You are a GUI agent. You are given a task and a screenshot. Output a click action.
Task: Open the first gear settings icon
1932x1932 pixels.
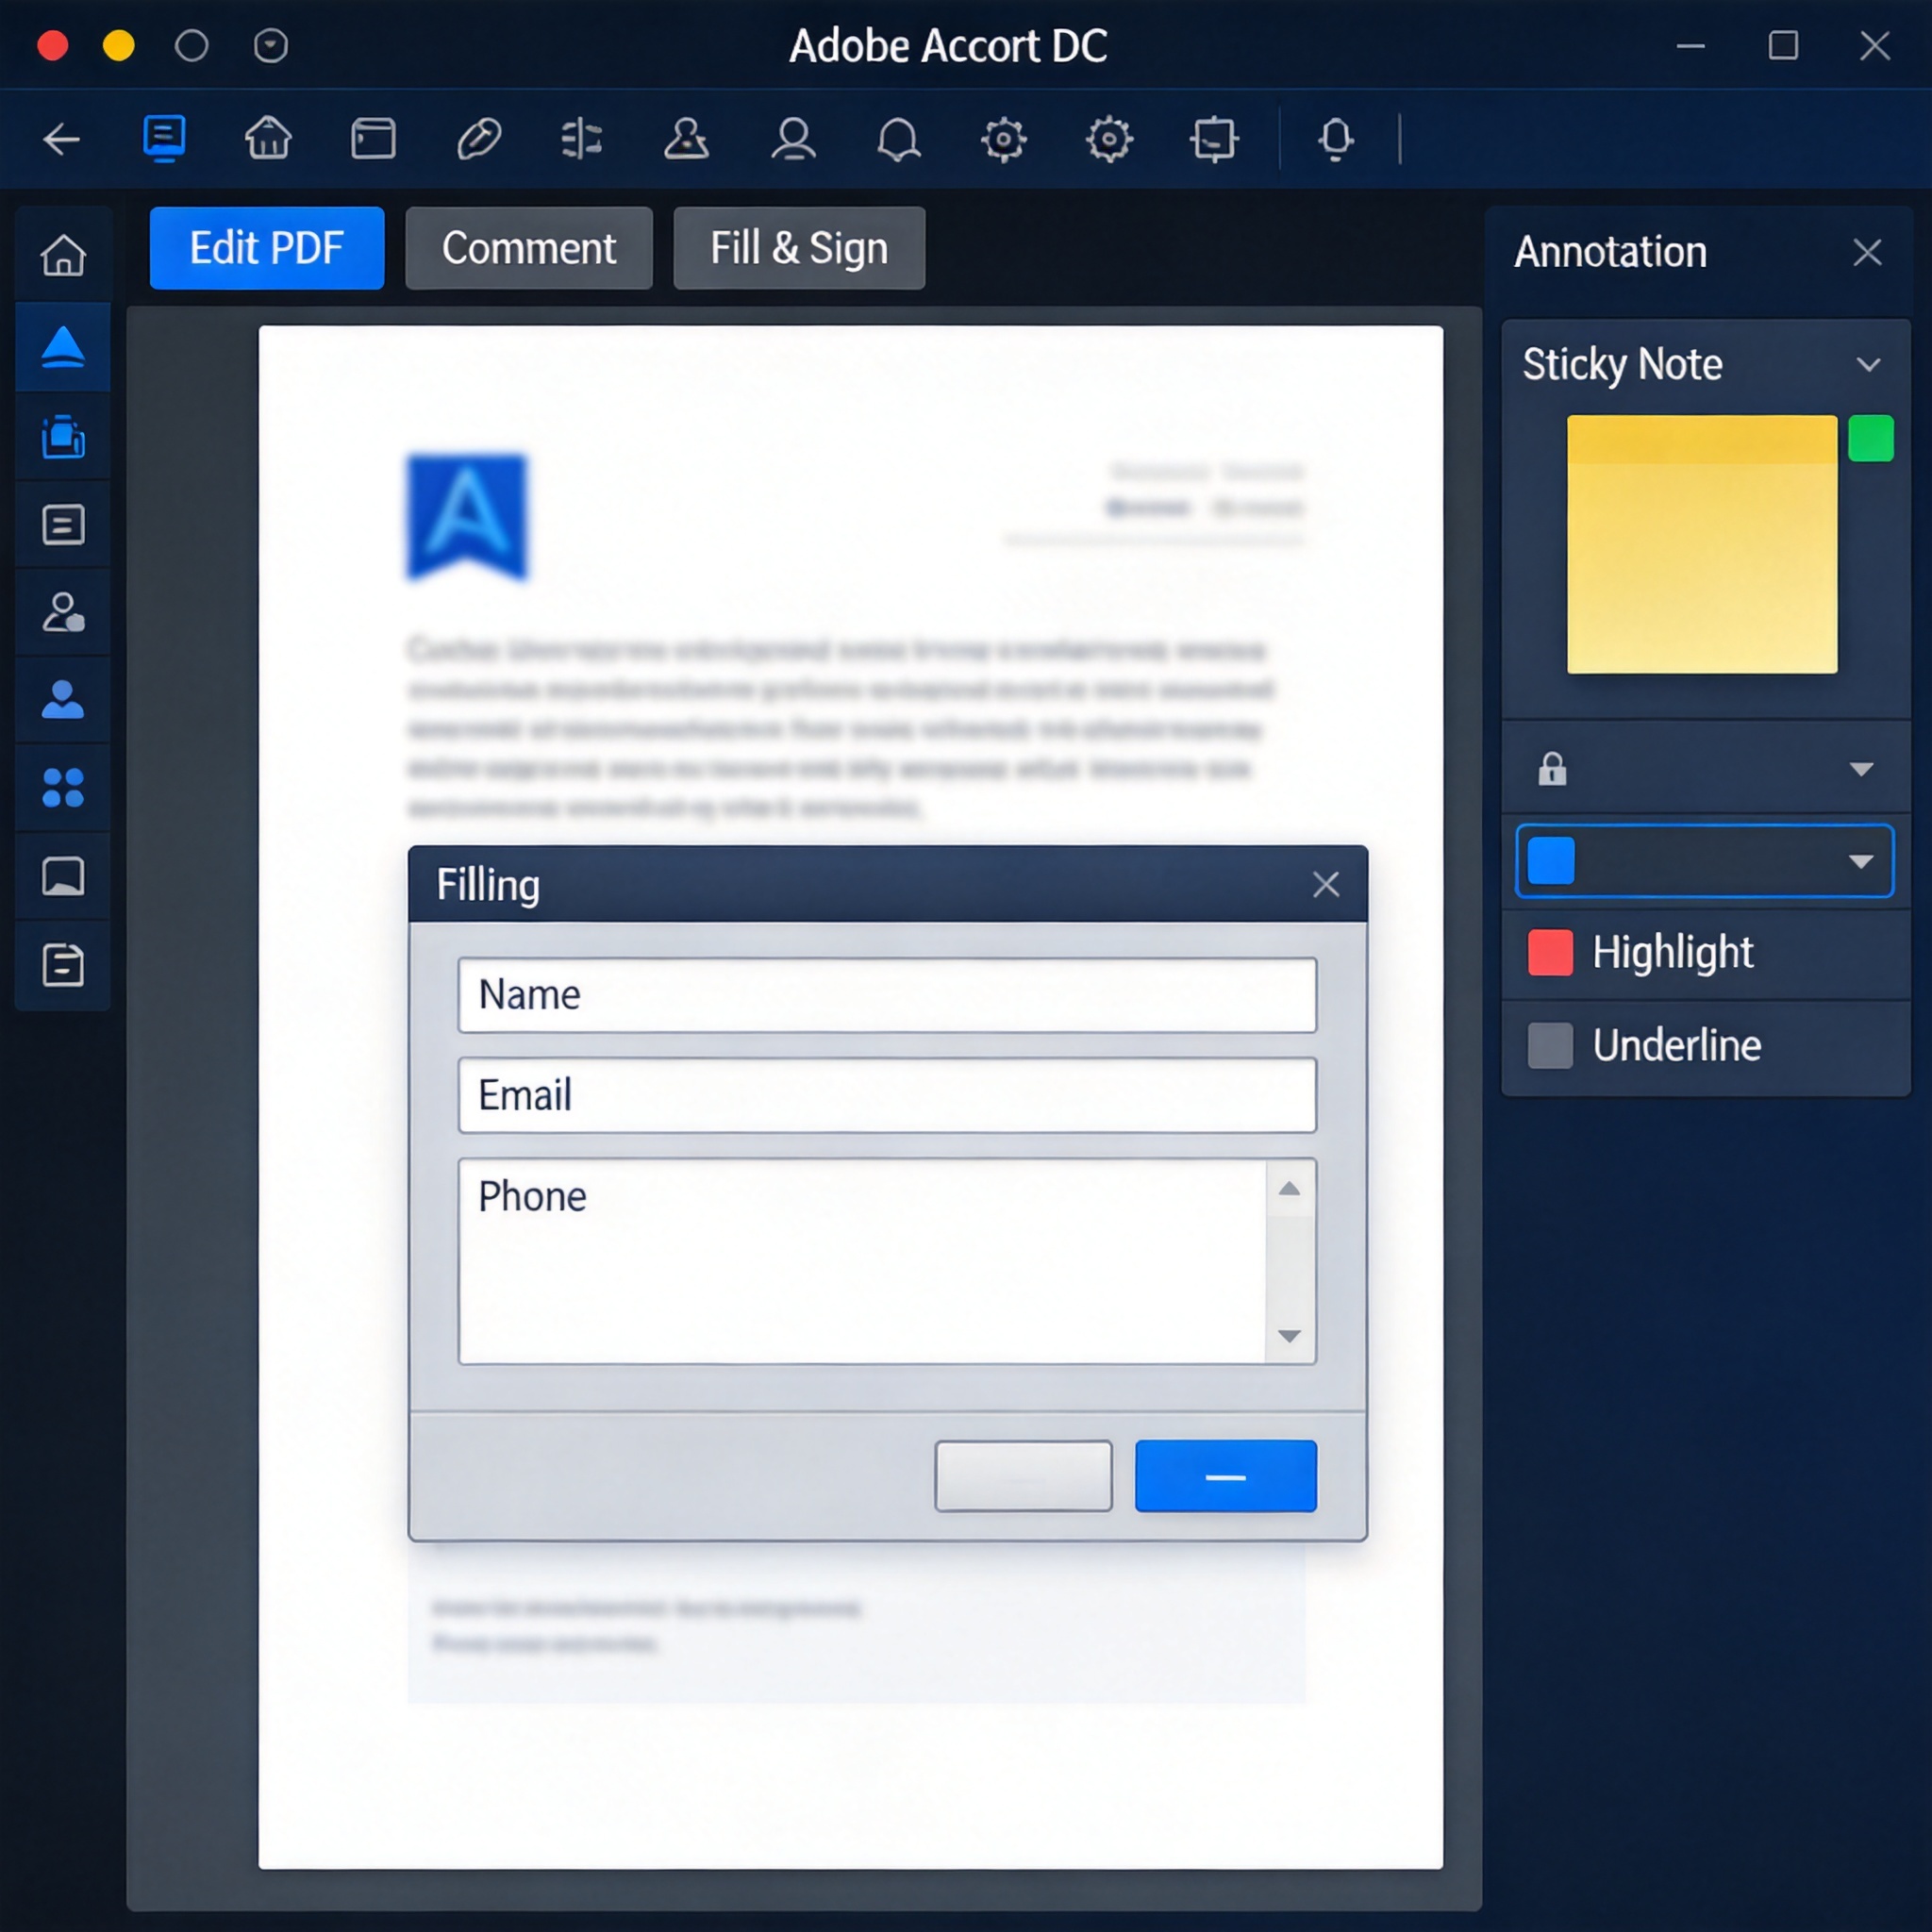1004,139
